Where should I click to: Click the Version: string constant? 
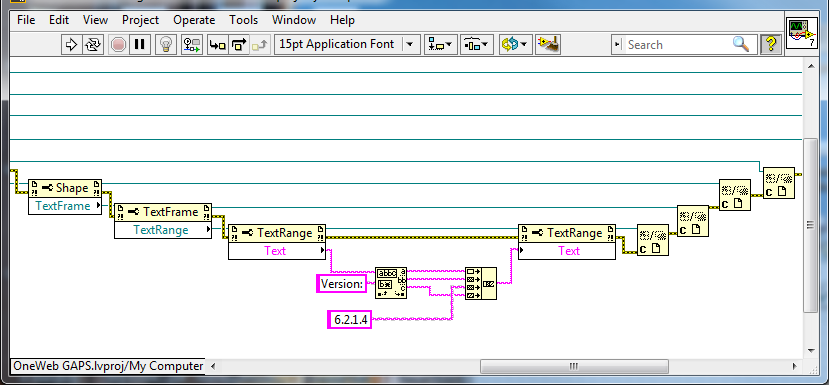point(342,283)
